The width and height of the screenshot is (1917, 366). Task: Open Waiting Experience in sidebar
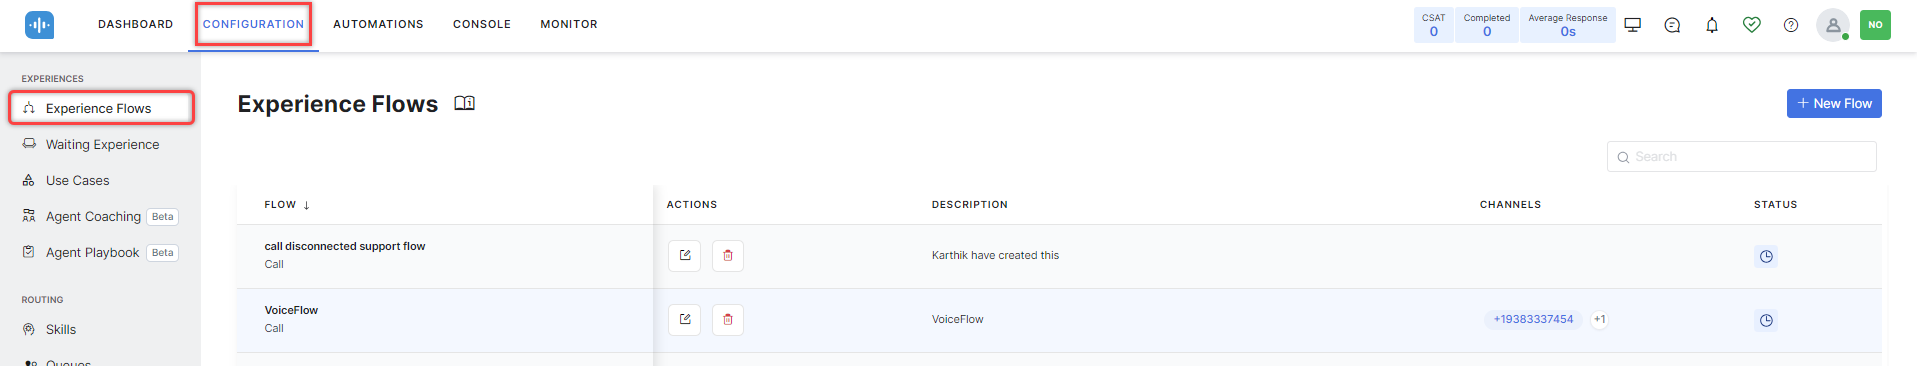(101, 144)
